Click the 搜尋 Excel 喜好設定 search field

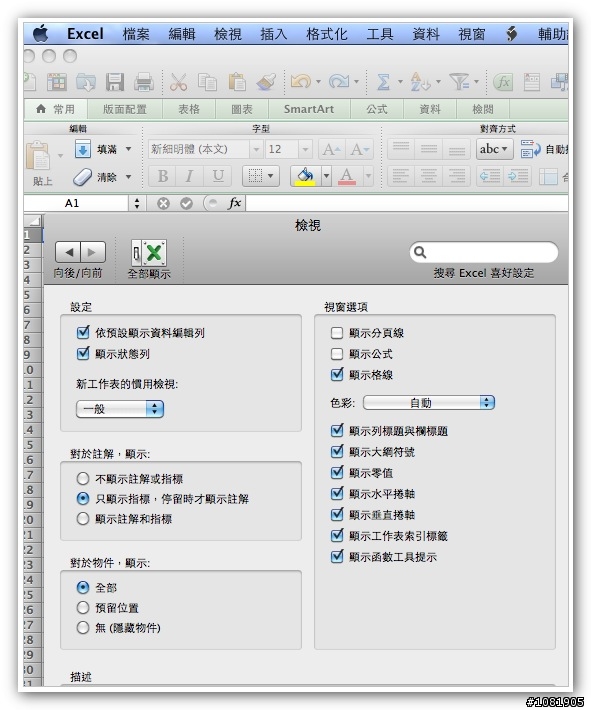pos(484,252)
